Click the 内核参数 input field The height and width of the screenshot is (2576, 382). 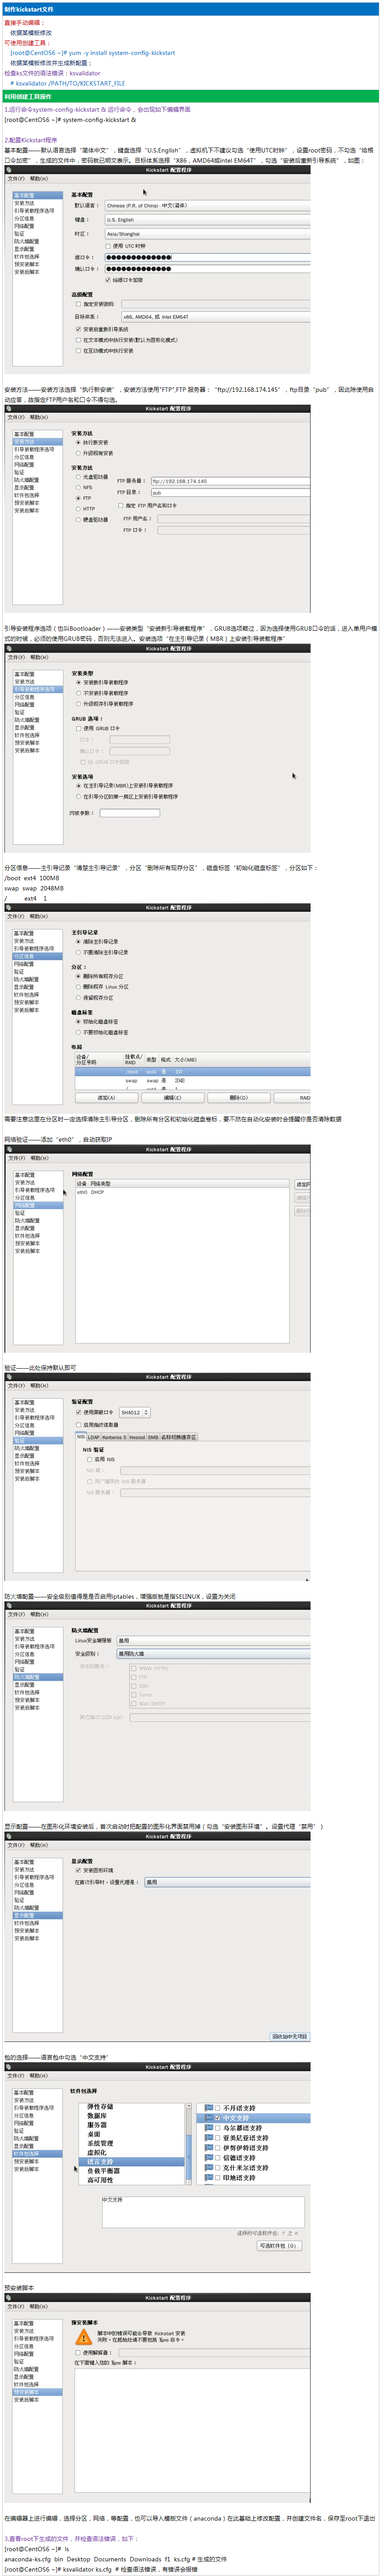(130, 813)
